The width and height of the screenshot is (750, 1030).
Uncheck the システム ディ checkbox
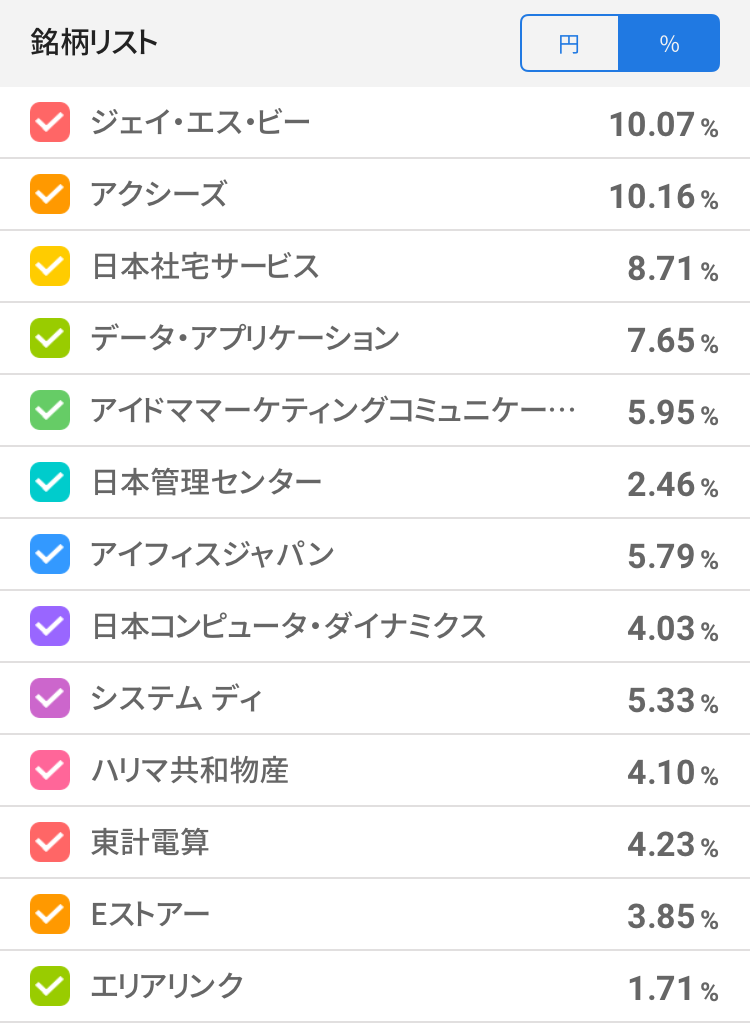tap(50, 698)
